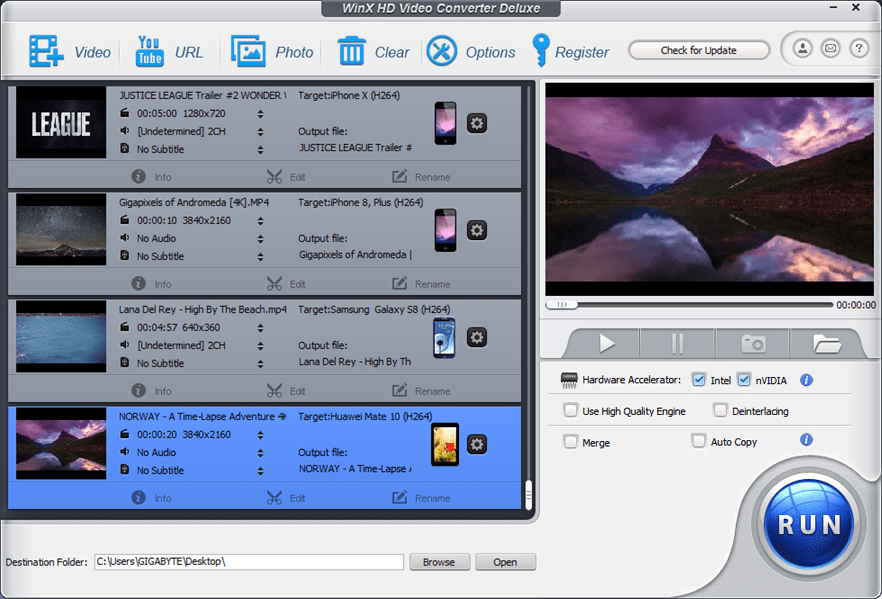The width and height of the screenshot is (882, 599).
Task: Clear the list with trash icon
Action: pos(351,51)
